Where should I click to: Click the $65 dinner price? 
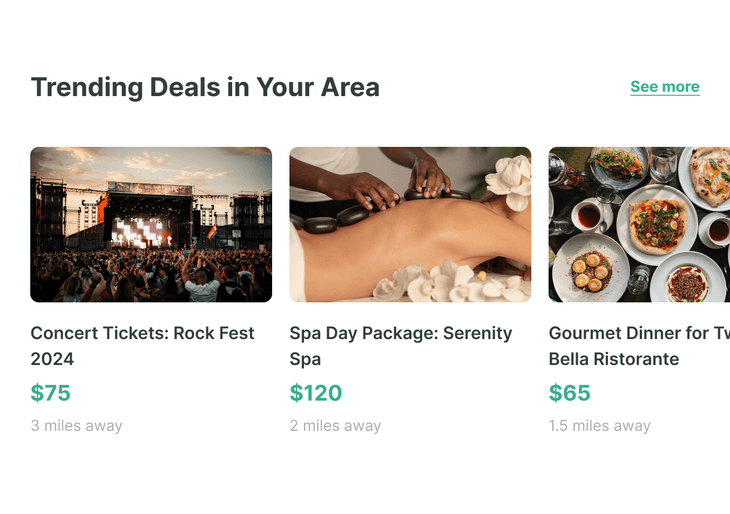570,393
